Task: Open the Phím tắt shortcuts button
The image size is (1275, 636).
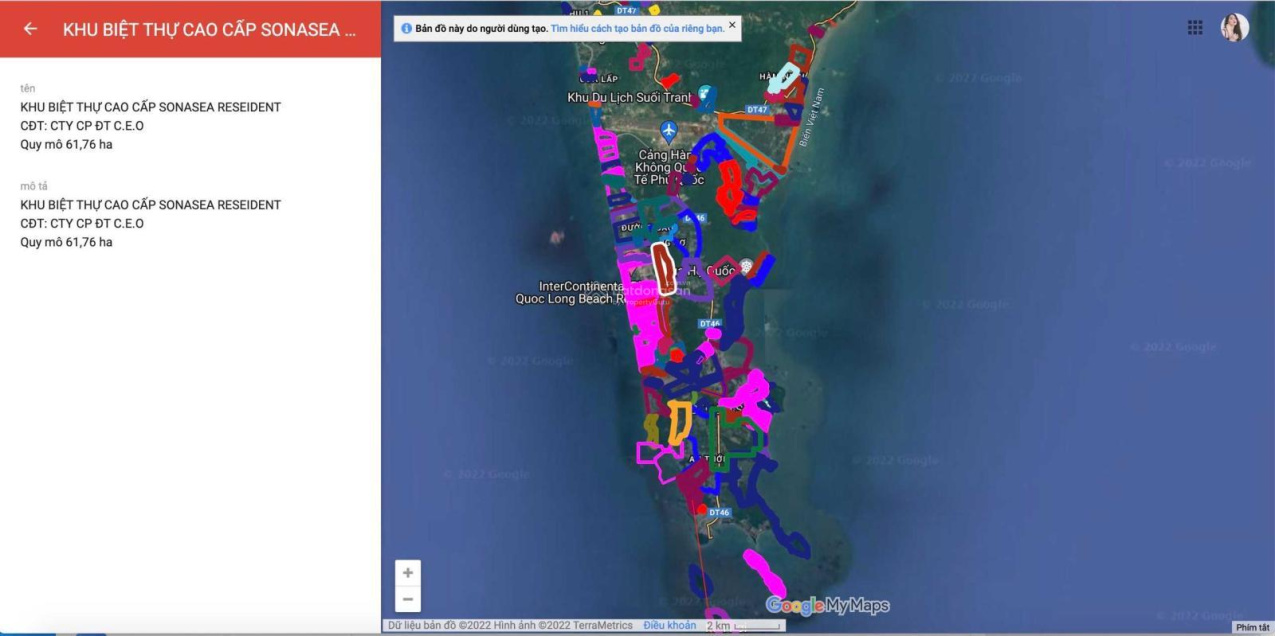Action: [x=1252, y=627]
